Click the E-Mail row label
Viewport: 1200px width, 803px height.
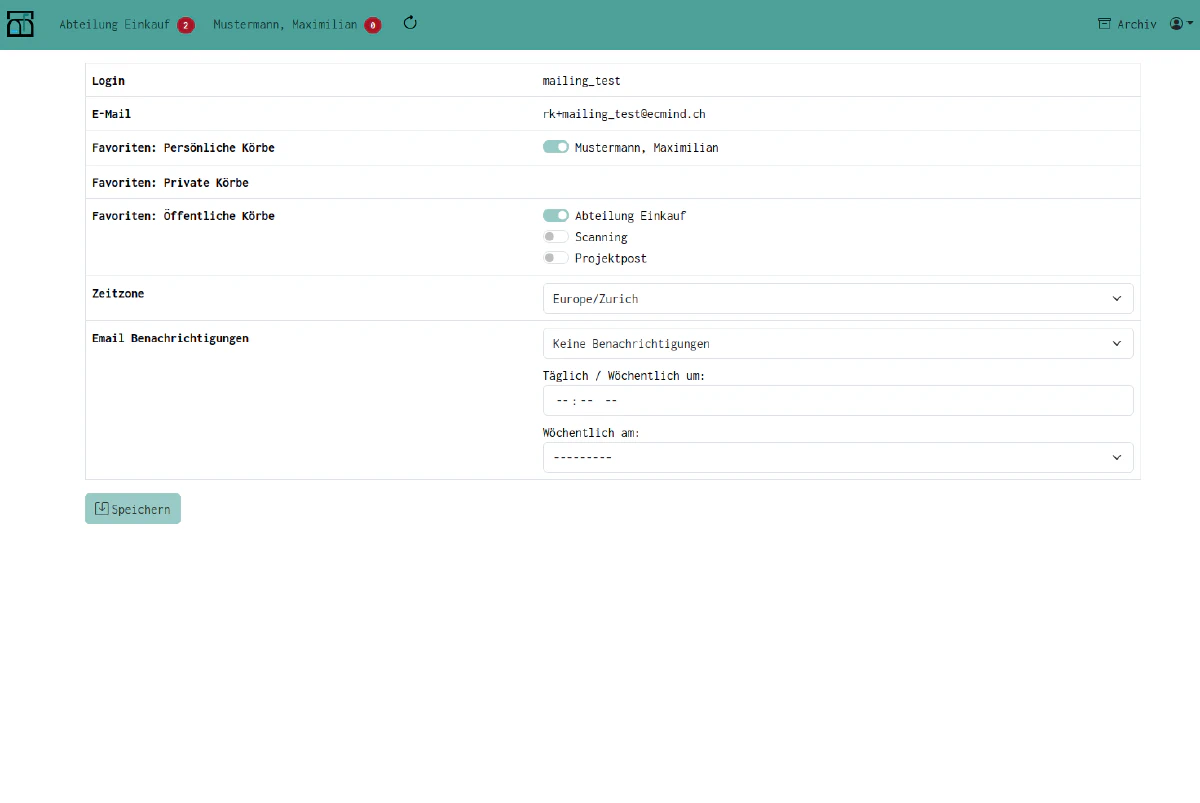click(111, 114)
